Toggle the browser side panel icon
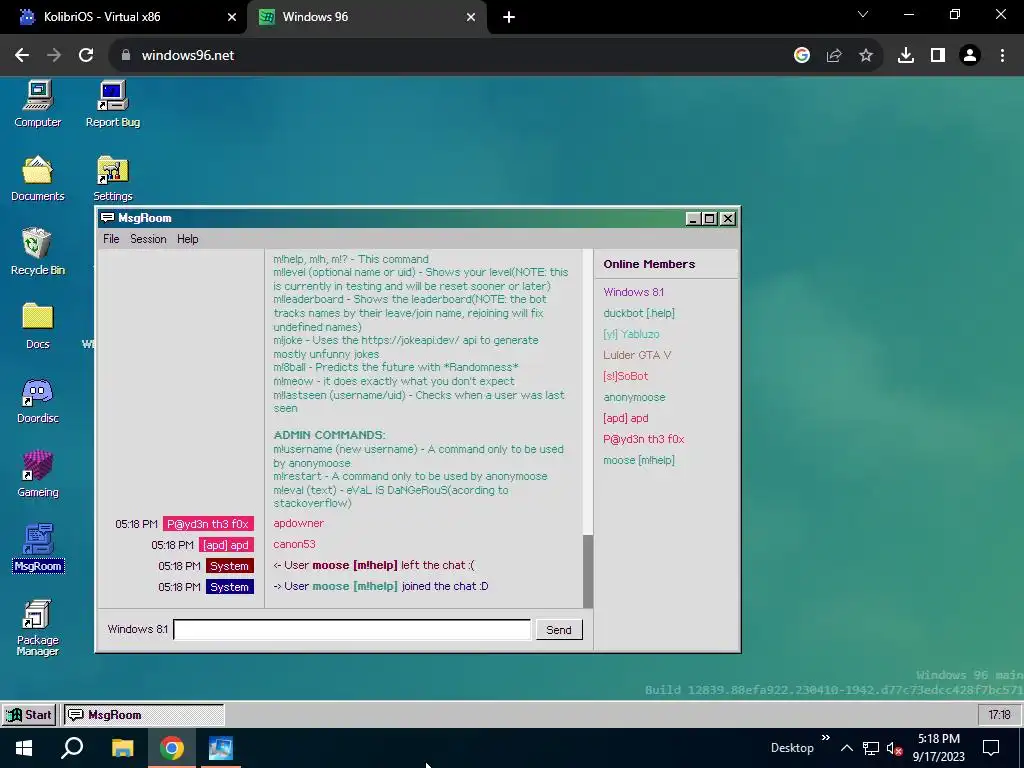This screenshot has width=1024, height=768. 938,56
